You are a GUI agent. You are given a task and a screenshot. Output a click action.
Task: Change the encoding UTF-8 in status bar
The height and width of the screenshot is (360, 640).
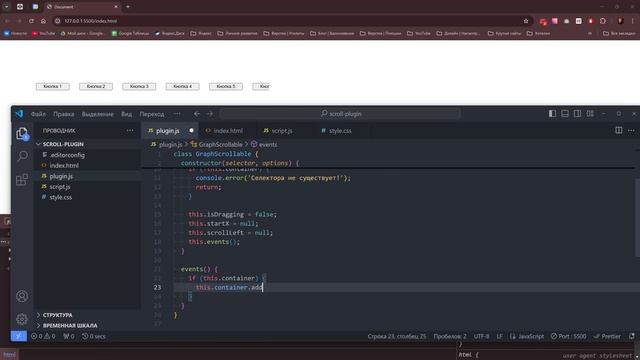click(481, 336)
